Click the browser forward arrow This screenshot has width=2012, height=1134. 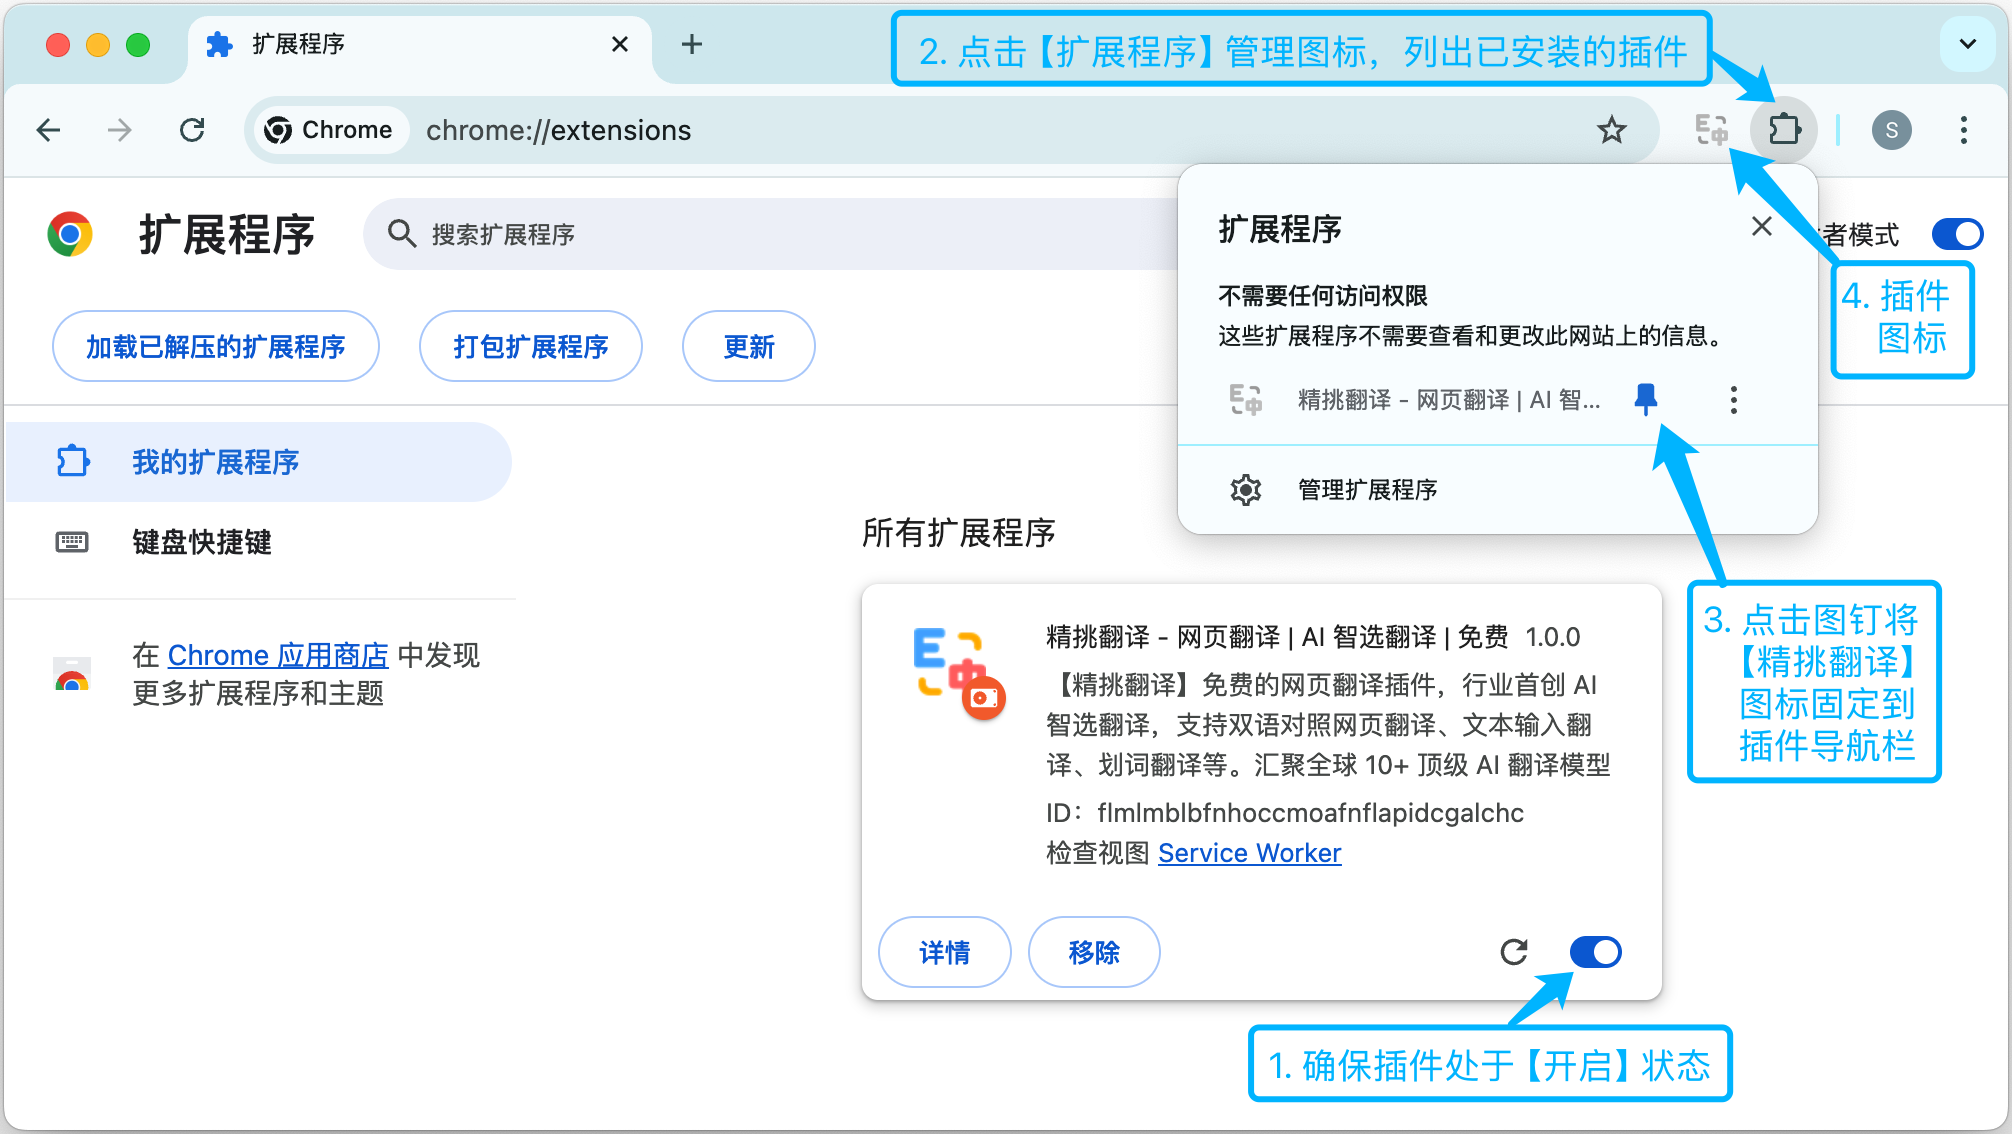pyautogui.click(x=120, y=130)
